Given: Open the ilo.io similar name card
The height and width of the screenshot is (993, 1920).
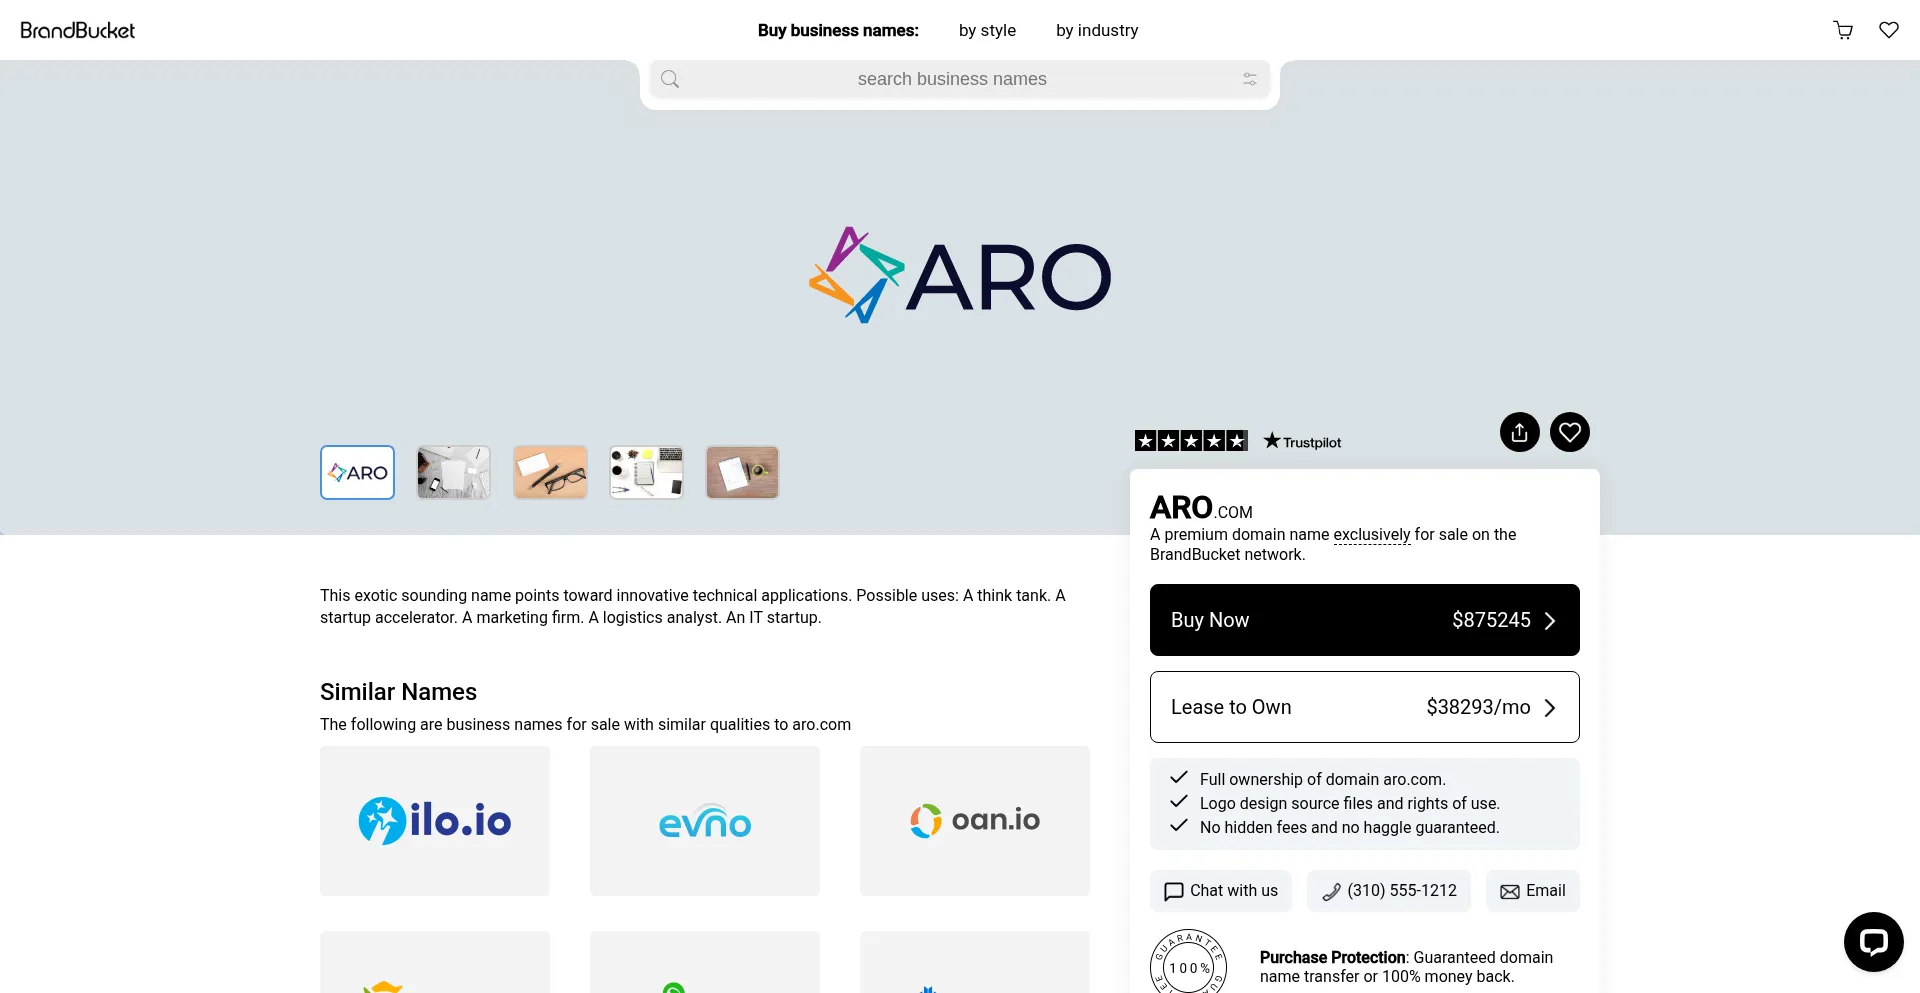Looking at the screenshot, I should point(435,821).
